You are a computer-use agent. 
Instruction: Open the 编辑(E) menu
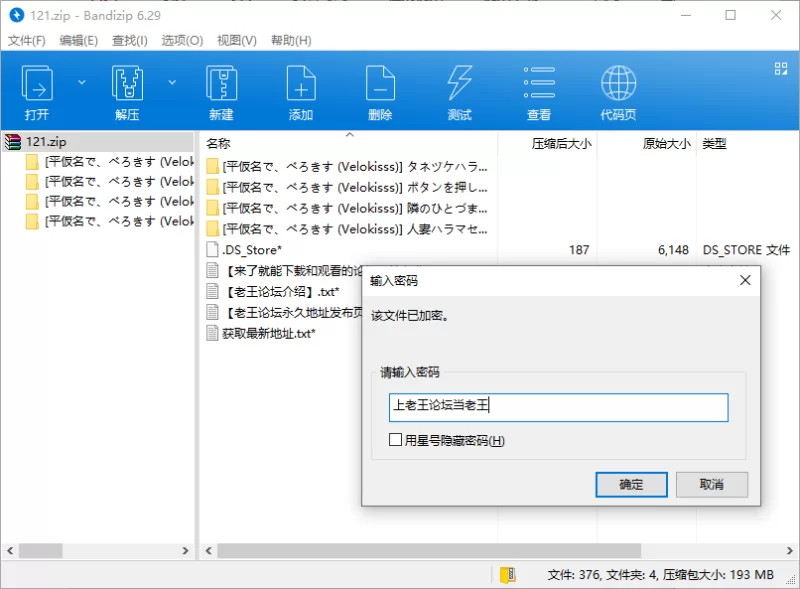[x=79, y=40]
